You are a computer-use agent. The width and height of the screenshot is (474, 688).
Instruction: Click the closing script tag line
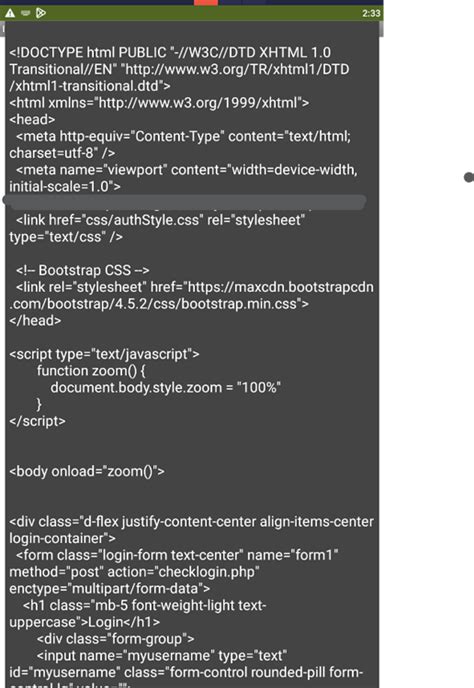pyautogui.click(x=37, y=421)
